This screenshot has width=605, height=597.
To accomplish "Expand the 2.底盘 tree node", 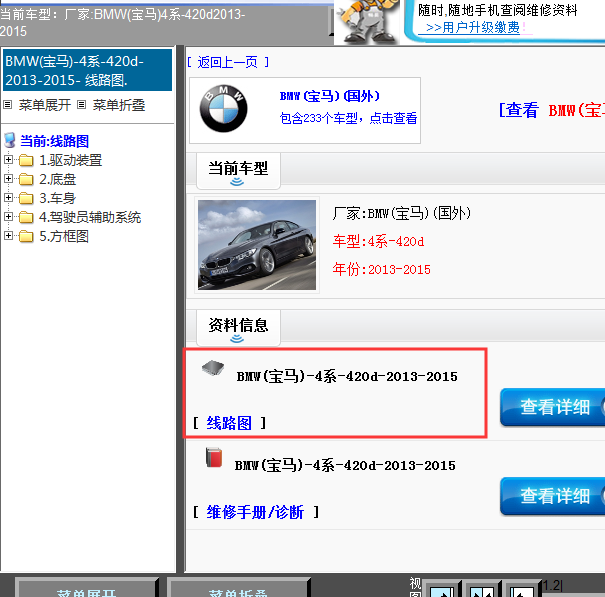I will pos(8,178).
